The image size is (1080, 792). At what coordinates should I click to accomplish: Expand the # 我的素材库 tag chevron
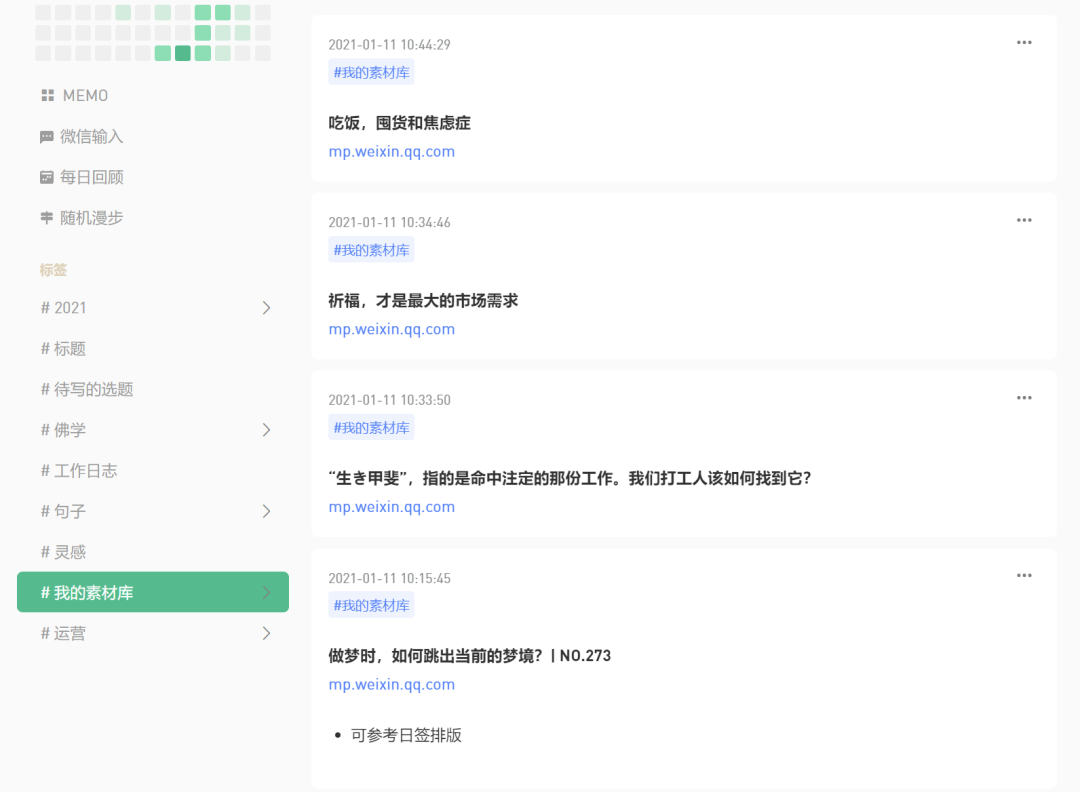coord(267,593)
